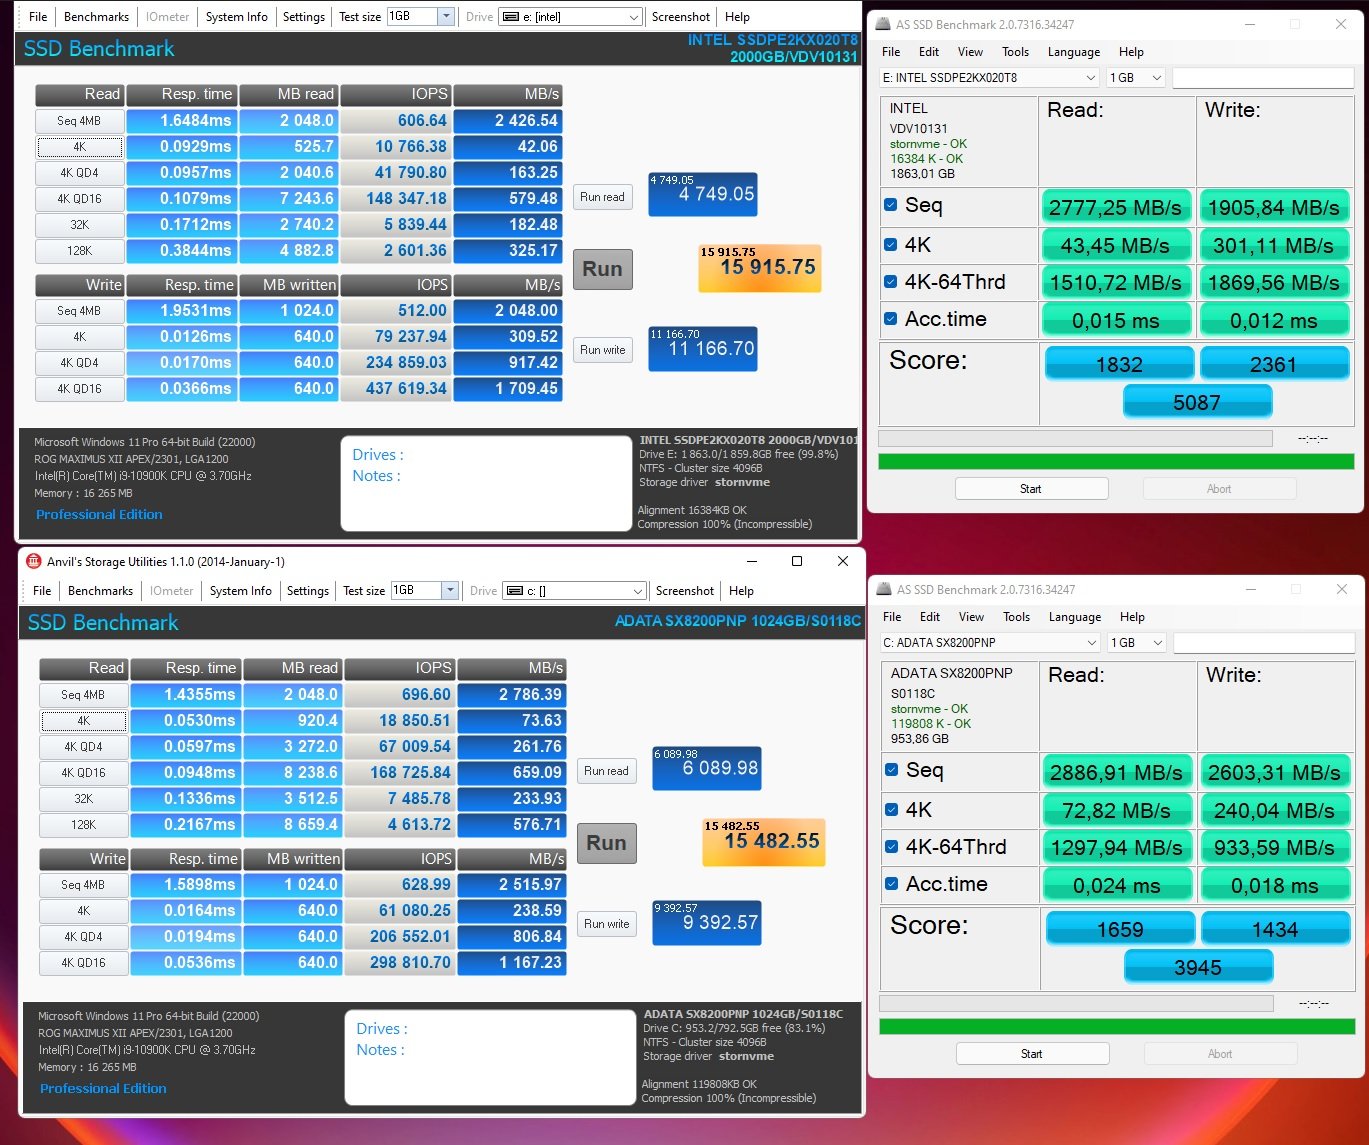Open Language menu in ADATA AS SSD window

pos(1075,617)
